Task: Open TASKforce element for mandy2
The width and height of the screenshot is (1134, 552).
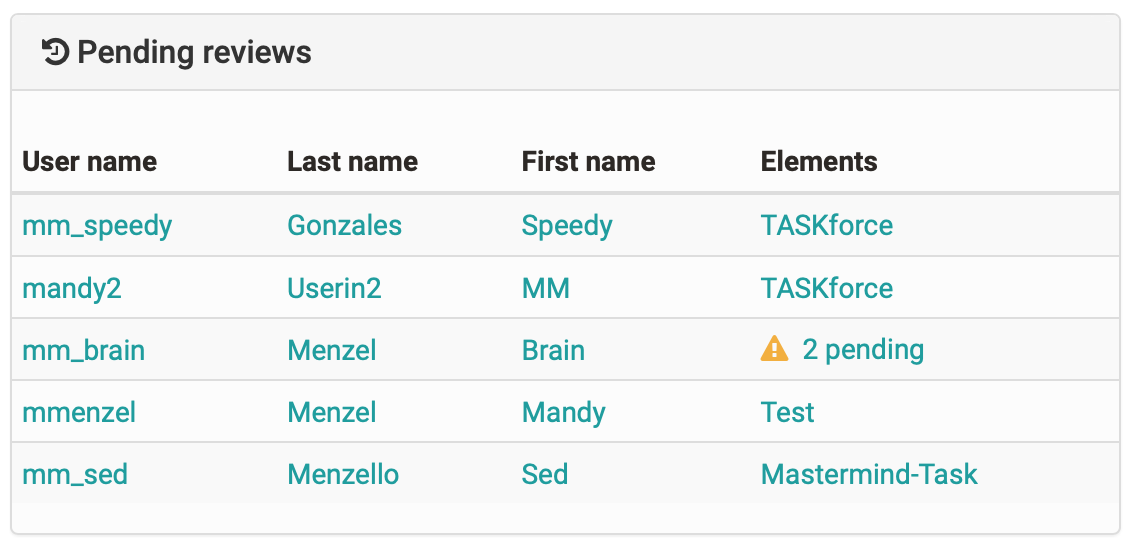Action: pos(827,289)
